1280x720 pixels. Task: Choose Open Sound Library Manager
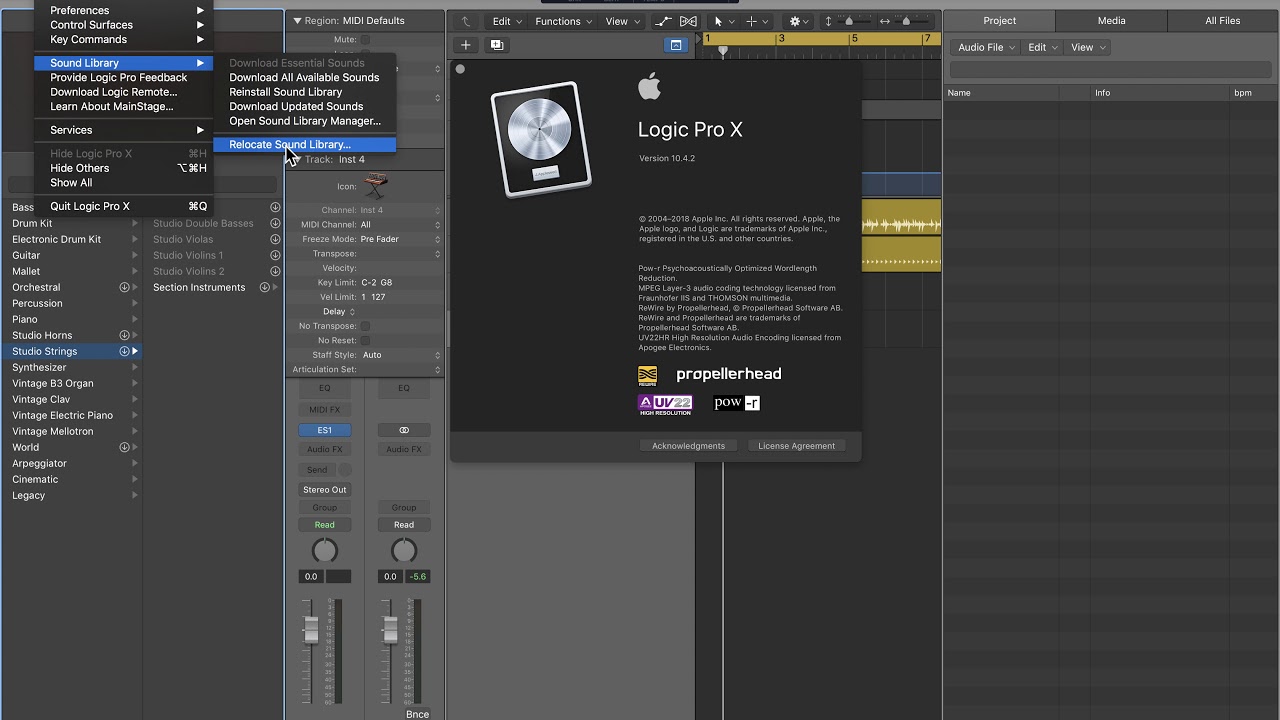coord(305,121)
